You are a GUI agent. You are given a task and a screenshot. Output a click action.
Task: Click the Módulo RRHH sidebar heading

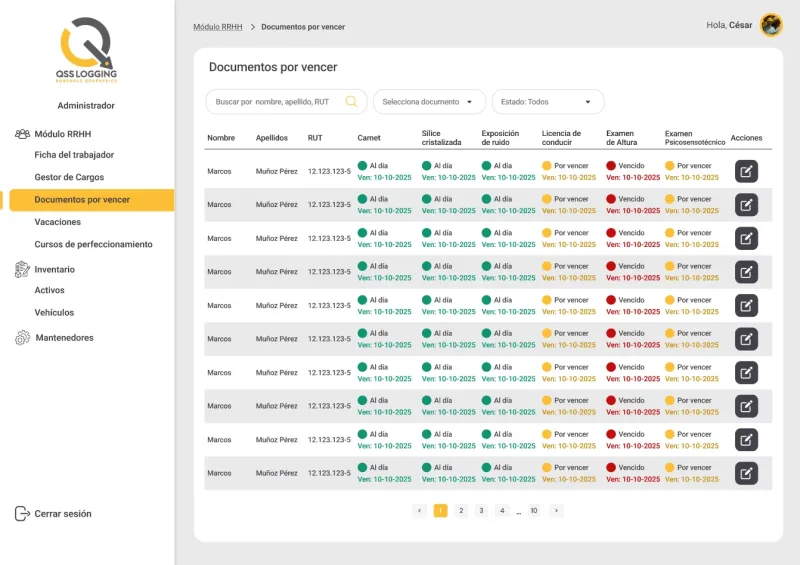click(63, 134)
